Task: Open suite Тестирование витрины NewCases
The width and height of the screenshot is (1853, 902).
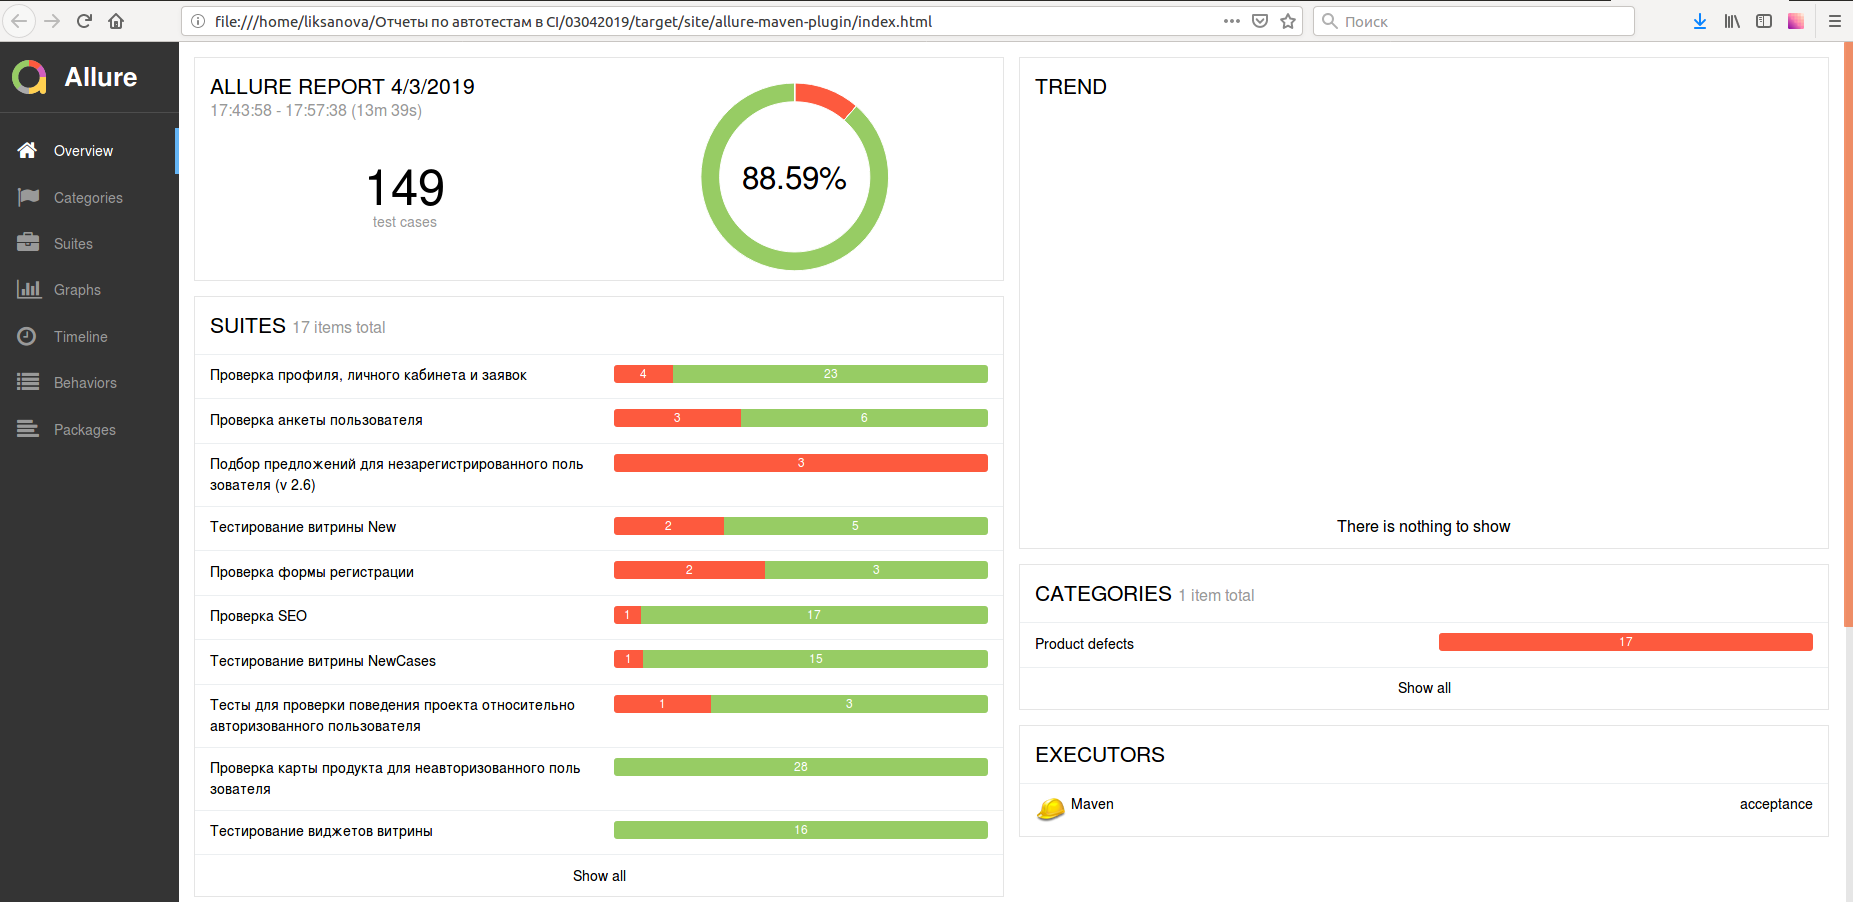Action: click(x=599, y=662)
